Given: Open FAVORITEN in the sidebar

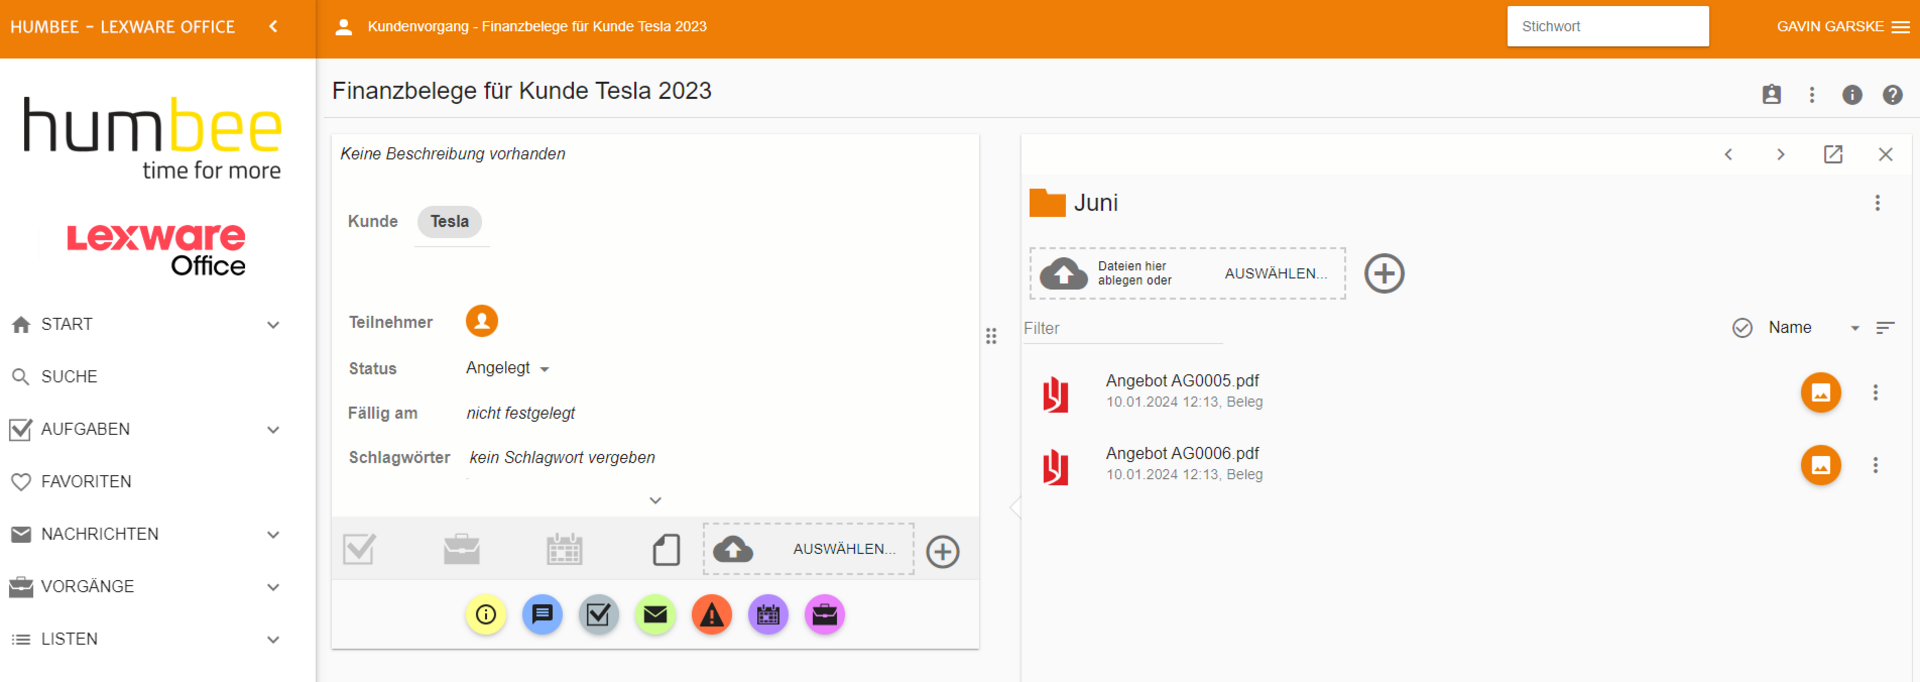Looking at the screenshot, I should [86, 482].
